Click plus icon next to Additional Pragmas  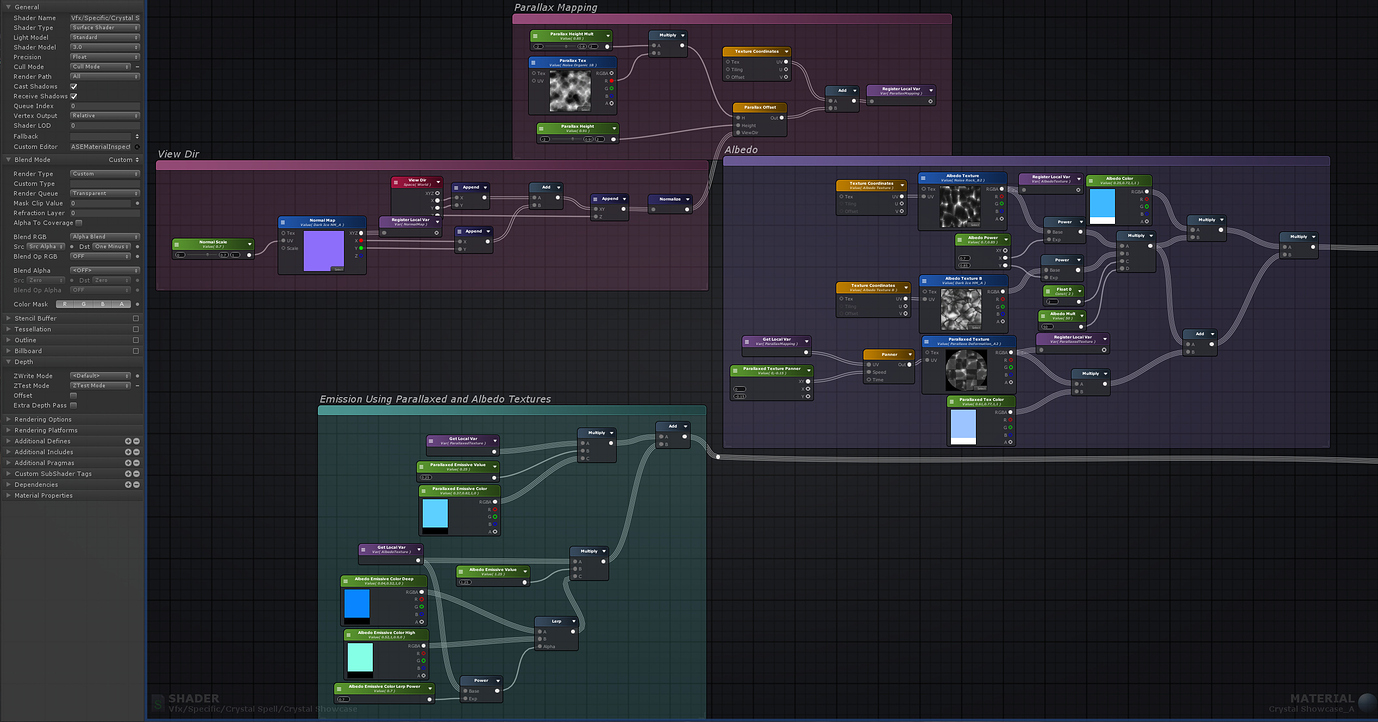[128, 463]
